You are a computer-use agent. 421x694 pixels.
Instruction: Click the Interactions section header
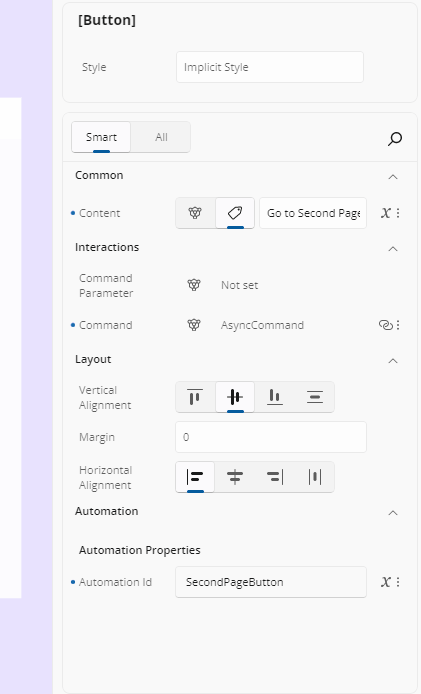[107, 247]
